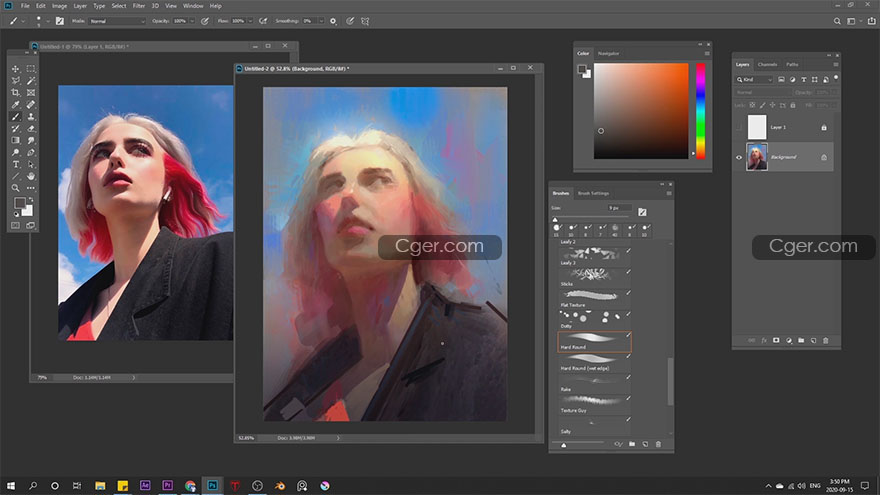Viewport: 880px width, 495px height.
Task: Click the foreground color swatch in toolbox
Action: (20, 203)
